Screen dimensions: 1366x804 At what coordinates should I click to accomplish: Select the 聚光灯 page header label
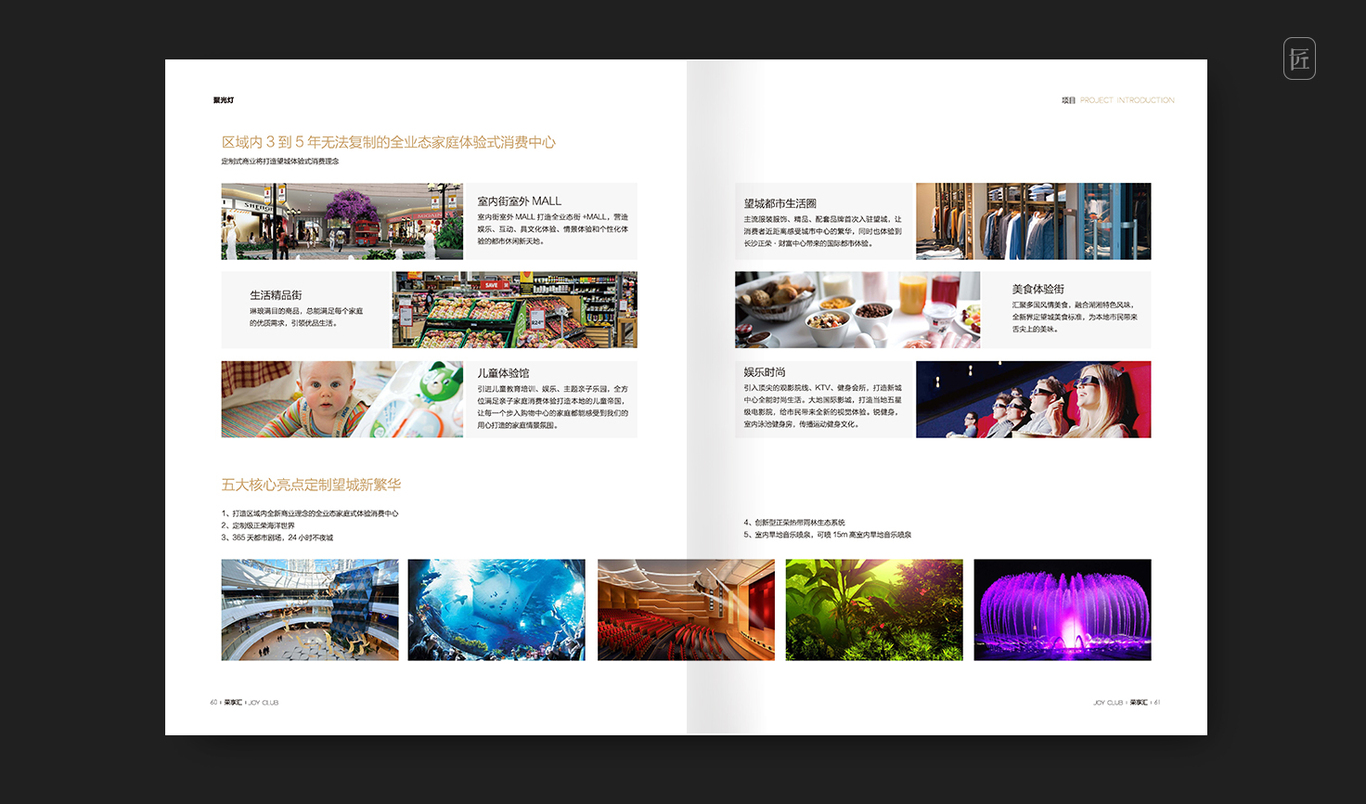click(x=223, y=100)
